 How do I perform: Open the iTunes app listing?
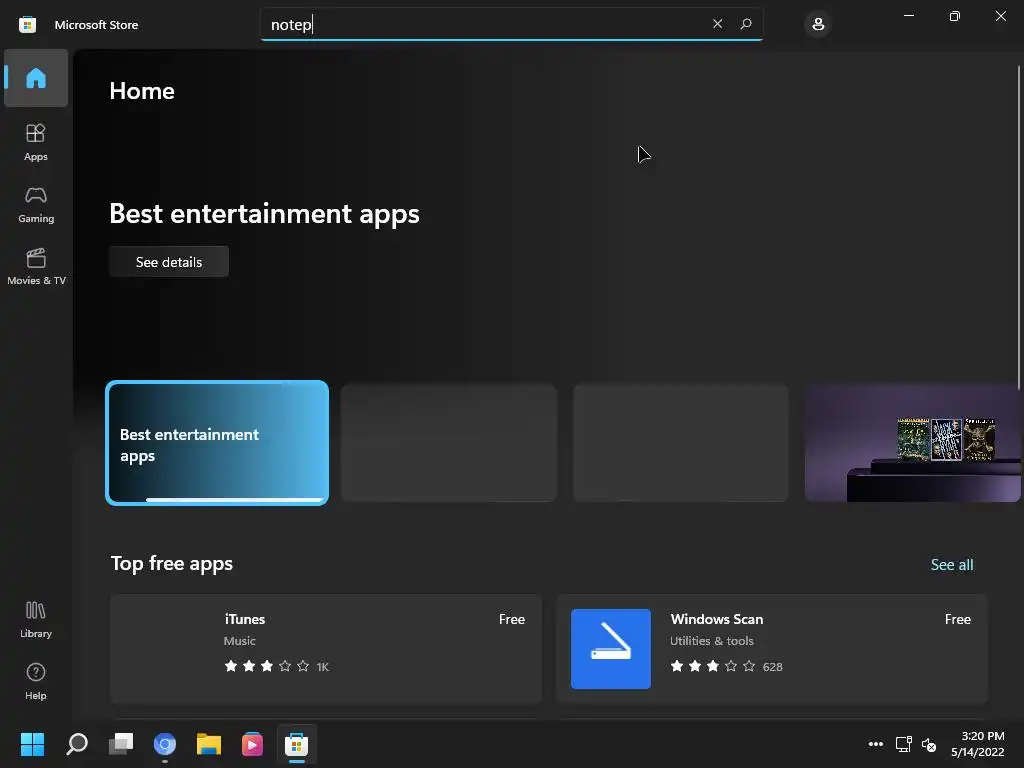pyautogui.click(x=325, y=648)
